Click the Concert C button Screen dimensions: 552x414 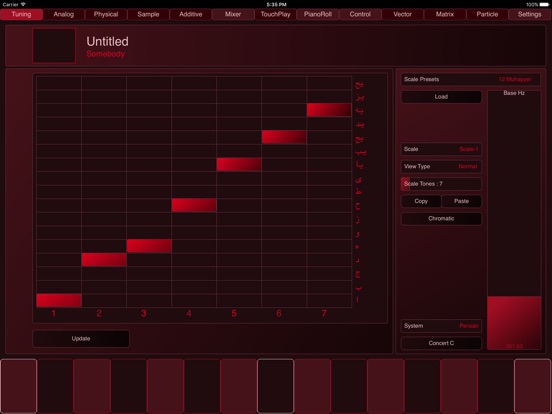(441, 343)
